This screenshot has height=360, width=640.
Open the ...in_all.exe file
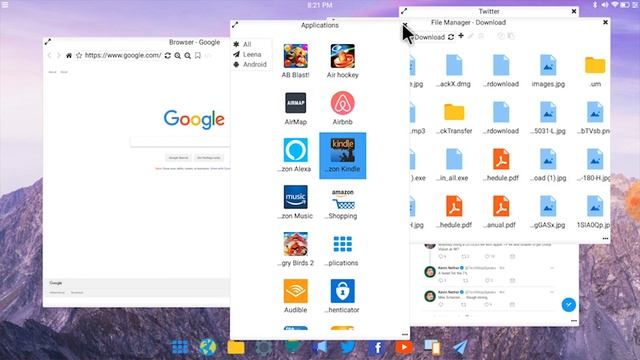coord(454,164)
